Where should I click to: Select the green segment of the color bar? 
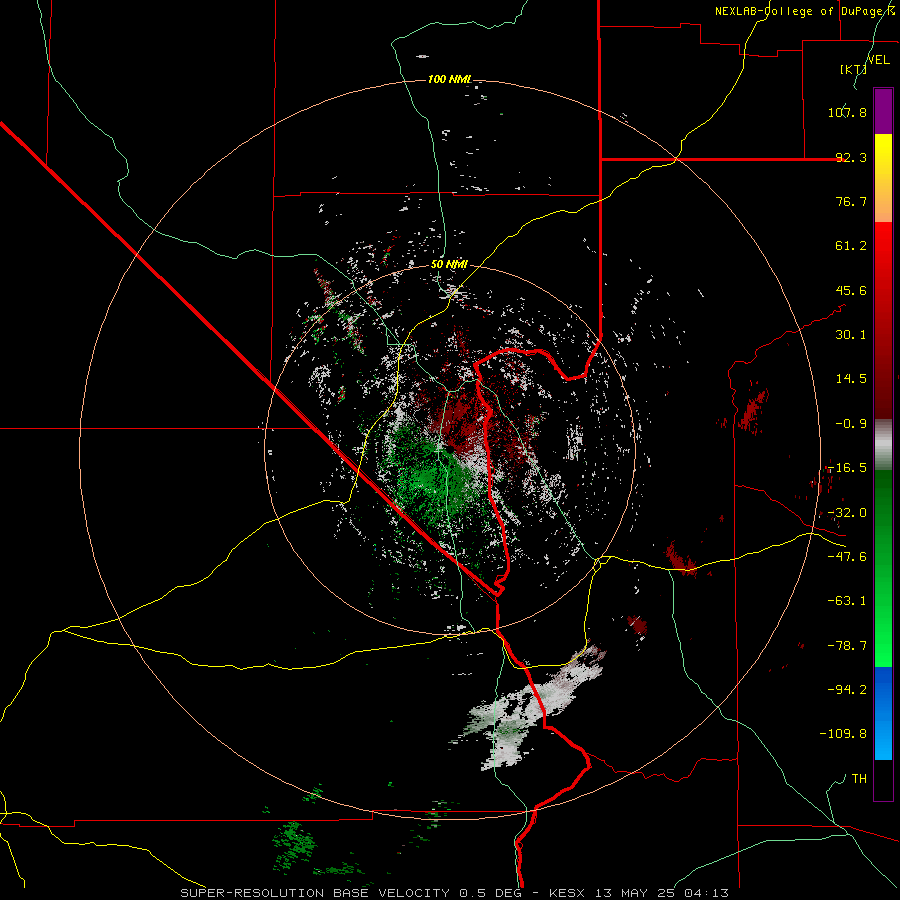click(x=883, y=568)
